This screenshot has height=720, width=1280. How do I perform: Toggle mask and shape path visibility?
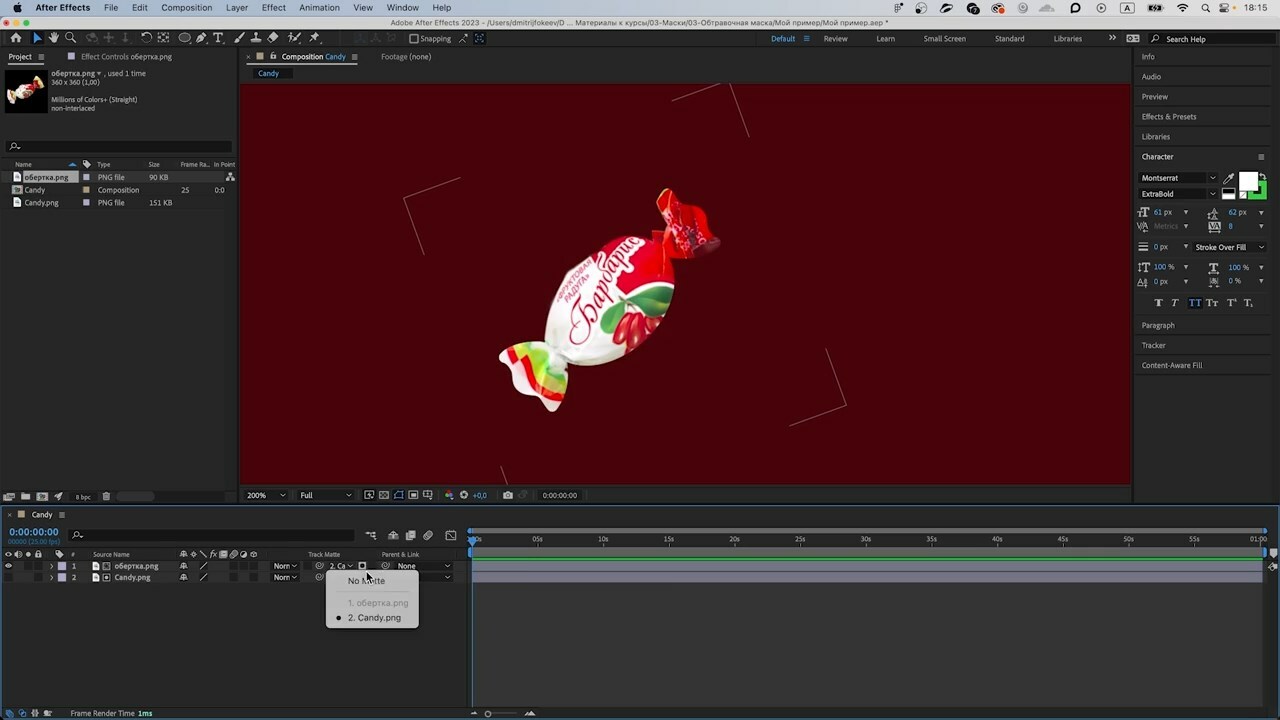(x=399, y=495)
